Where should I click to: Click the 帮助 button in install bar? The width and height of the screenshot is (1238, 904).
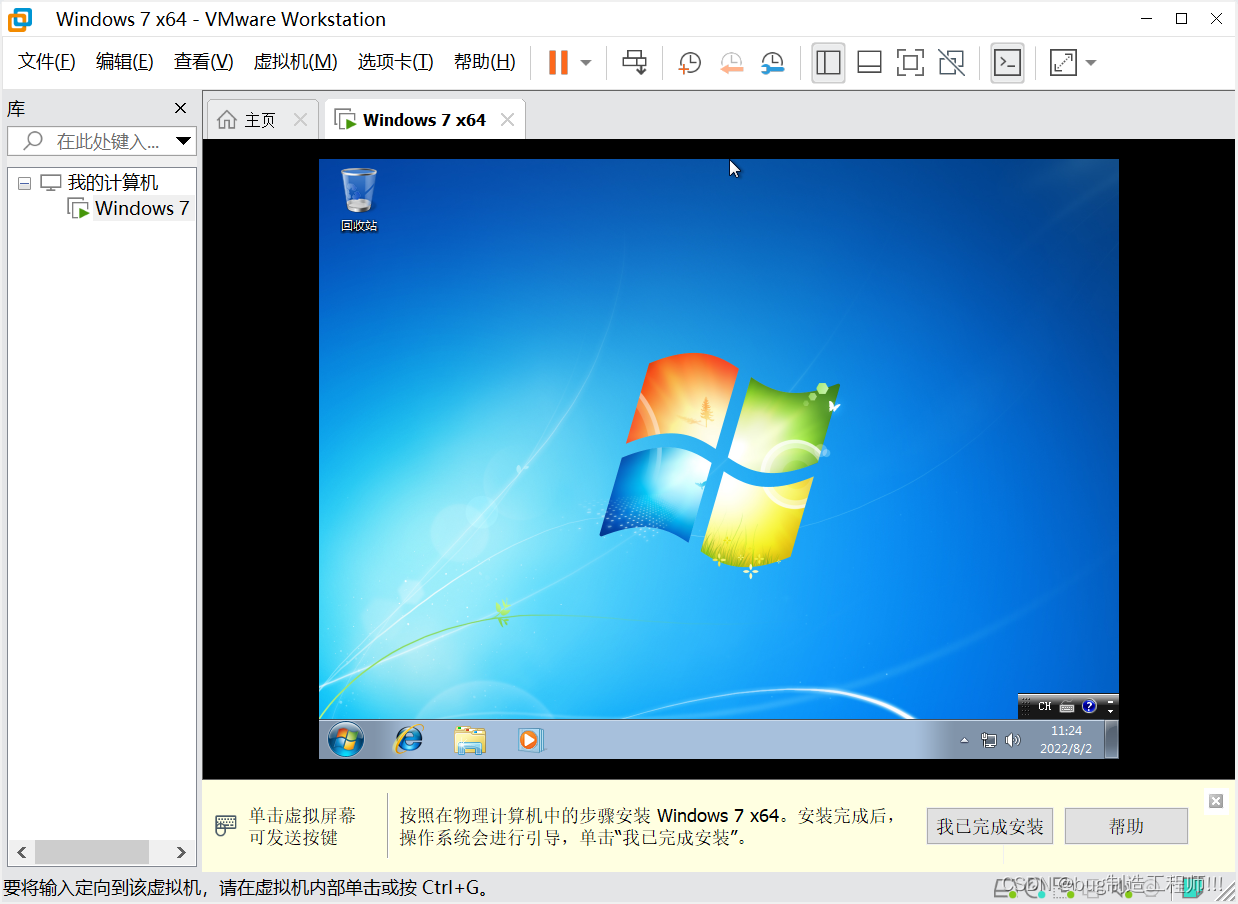click(1126, 826)
